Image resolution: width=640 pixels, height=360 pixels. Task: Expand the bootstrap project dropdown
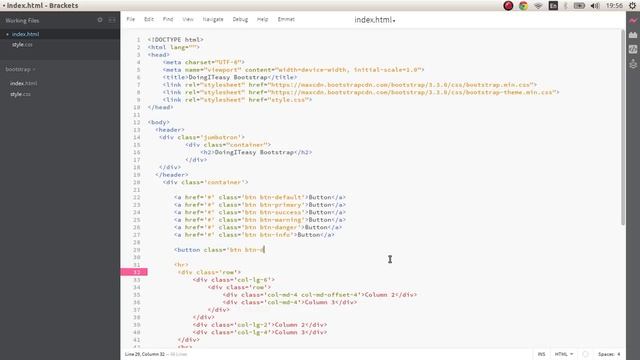tap(20, 69)
